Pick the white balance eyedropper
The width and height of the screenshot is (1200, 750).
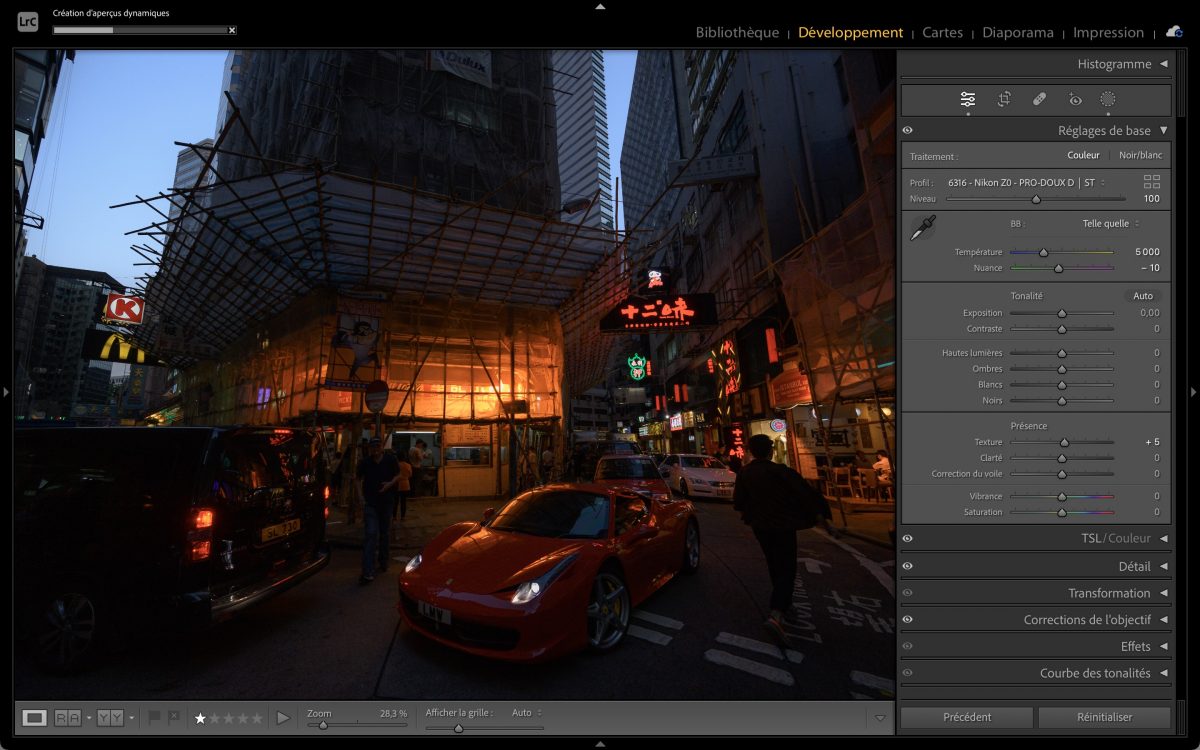point(922,228)
